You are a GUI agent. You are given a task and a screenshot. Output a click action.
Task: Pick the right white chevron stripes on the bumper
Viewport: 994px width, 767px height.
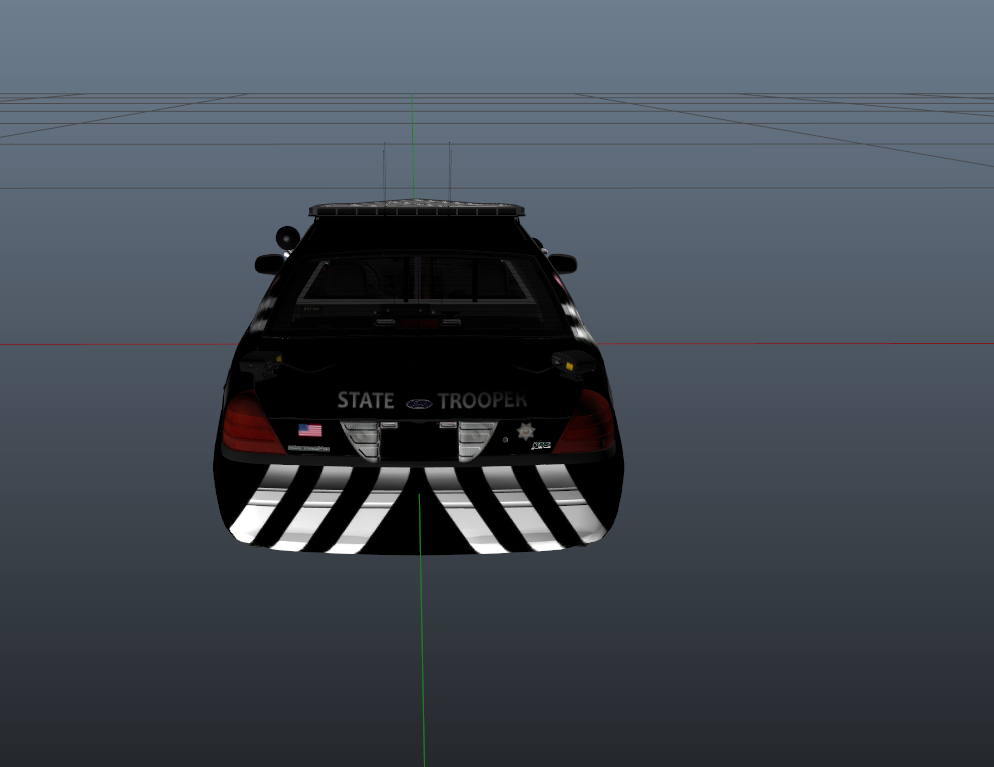click(515, 510)
